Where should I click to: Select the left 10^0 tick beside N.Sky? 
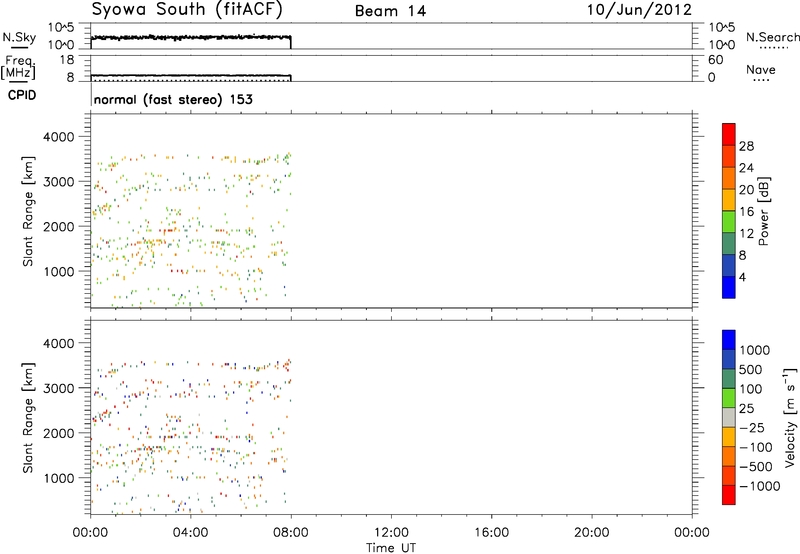point(61,45)
